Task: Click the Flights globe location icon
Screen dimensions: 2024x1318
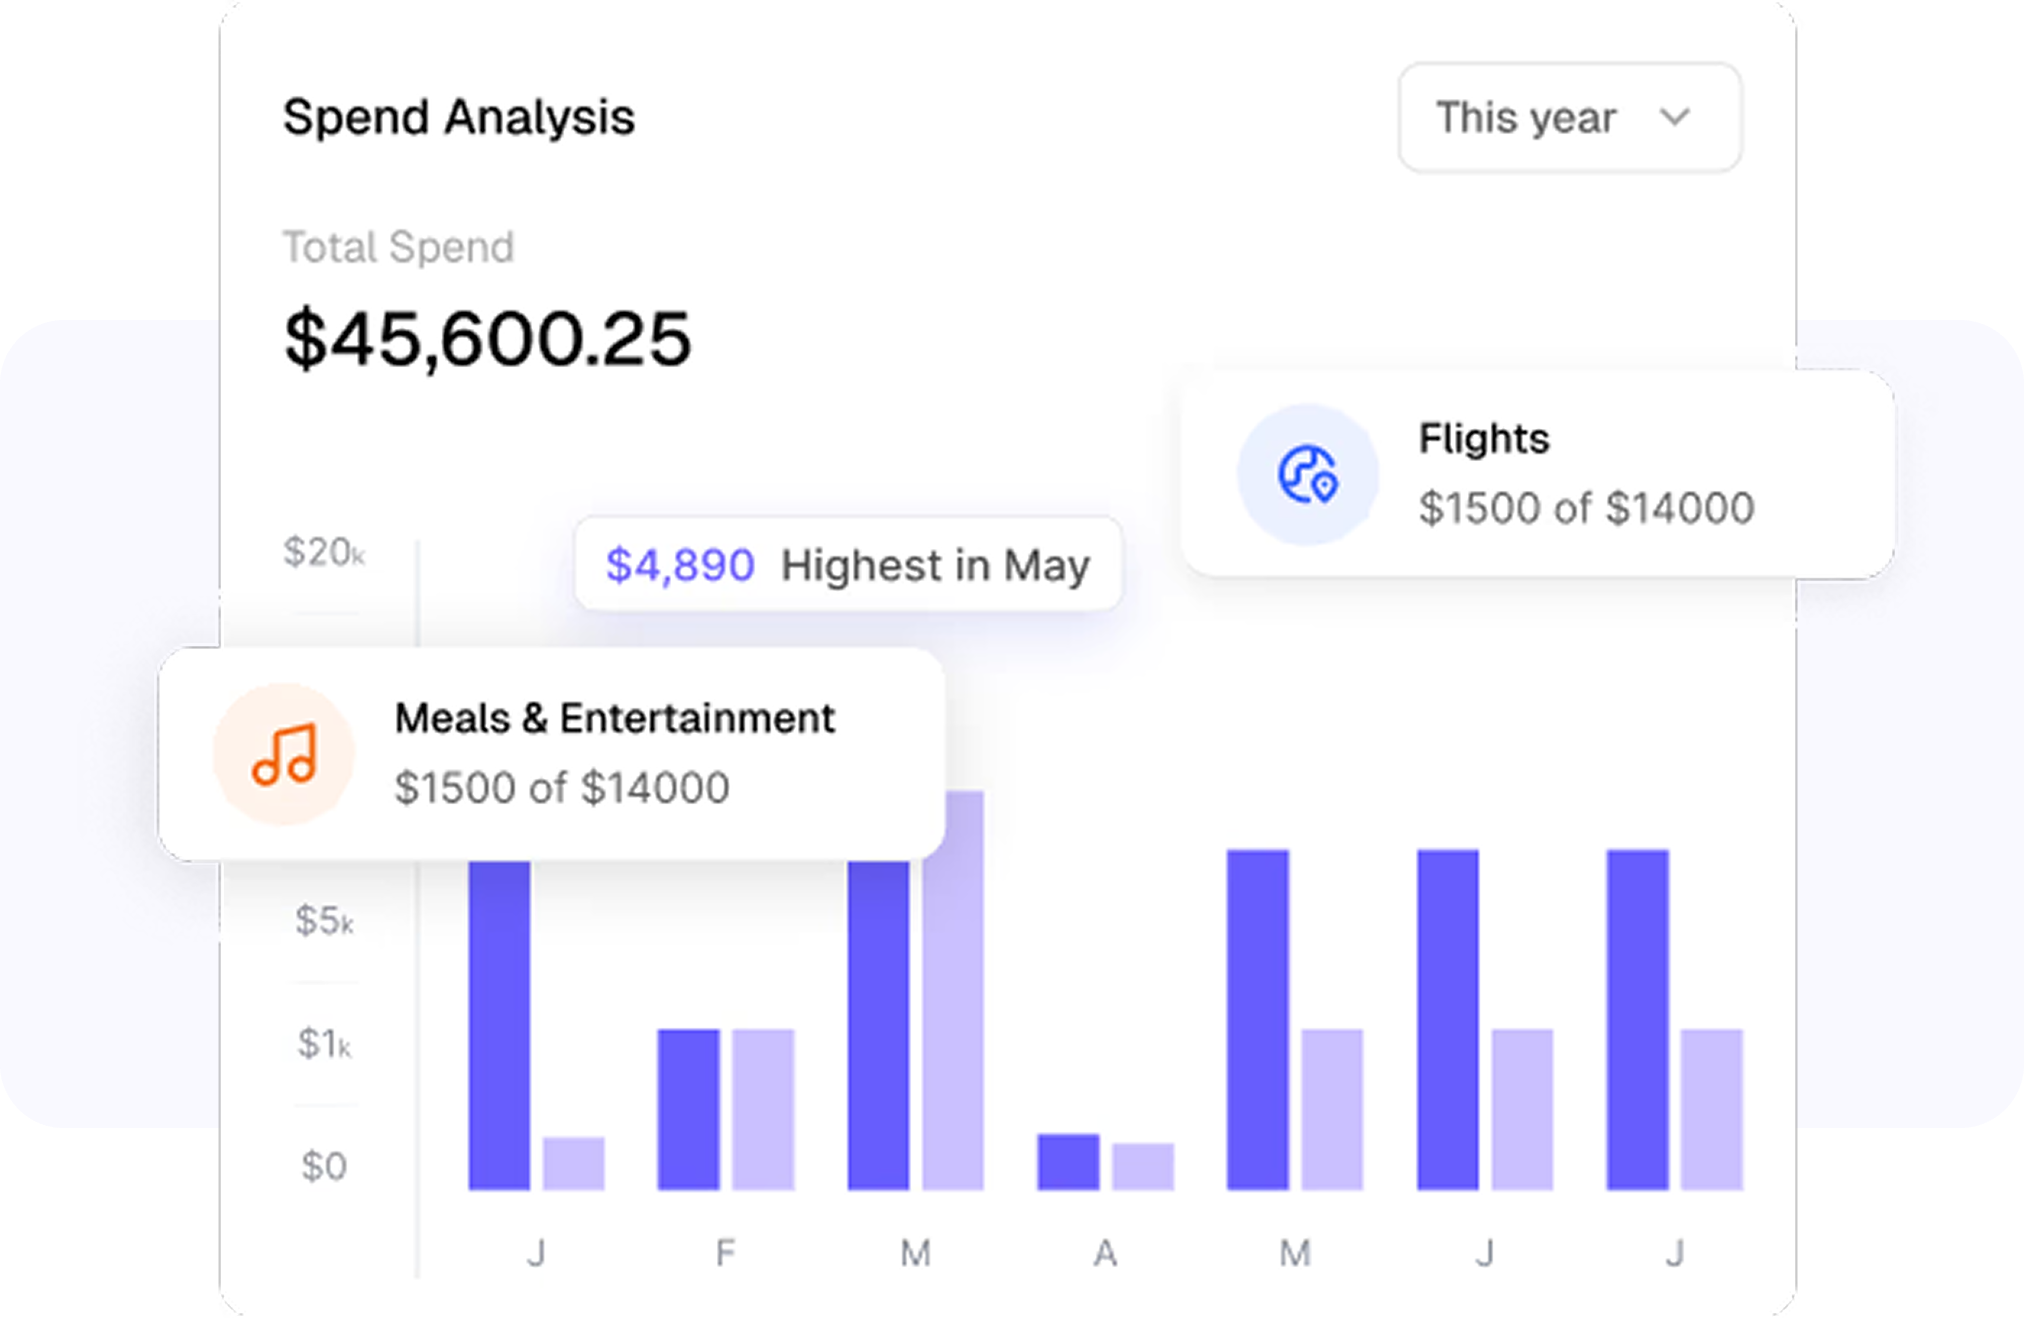Action: click(x=1308, y=474)
